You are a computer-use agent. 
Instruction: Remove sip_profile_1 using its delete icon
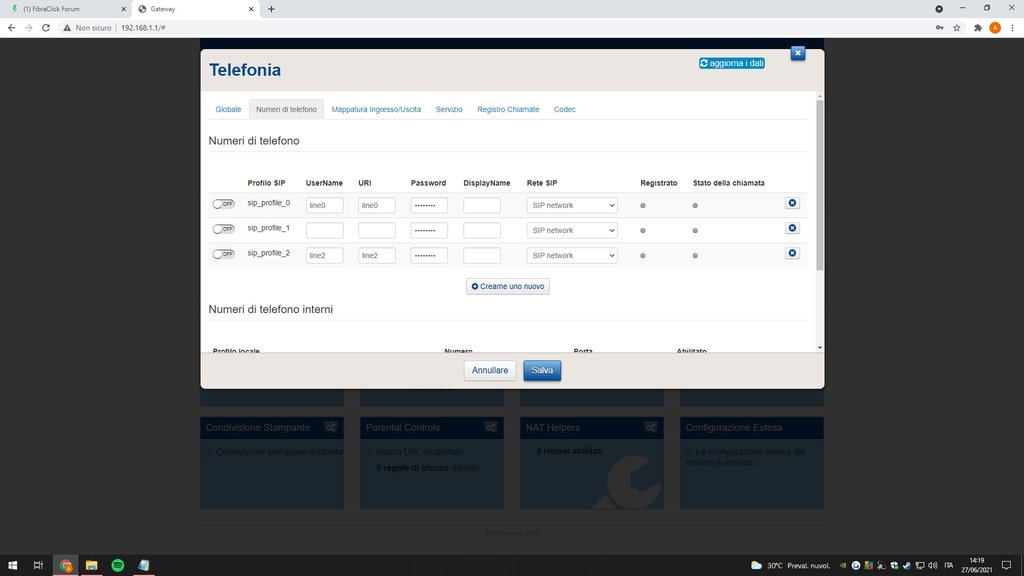(x=792, y=228)
